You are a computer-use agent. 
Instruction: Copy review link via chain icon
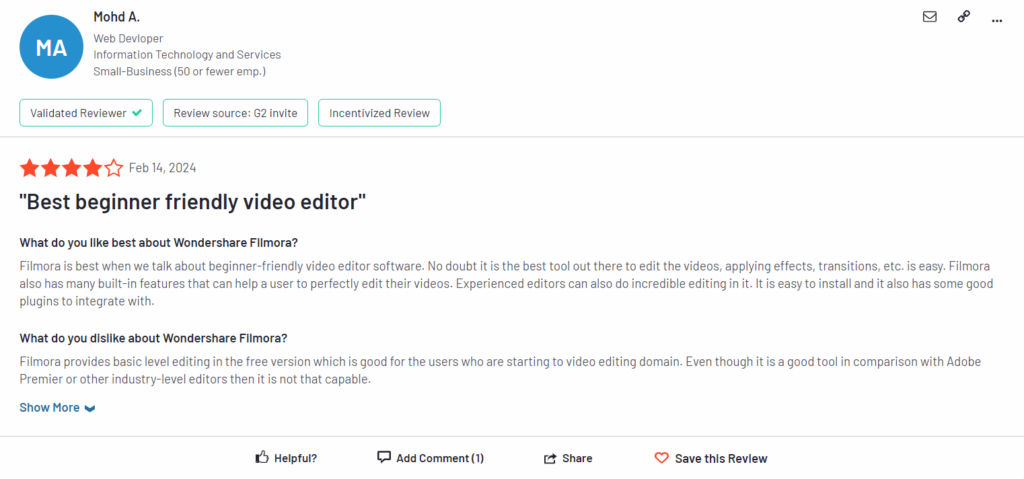[963, 17]
